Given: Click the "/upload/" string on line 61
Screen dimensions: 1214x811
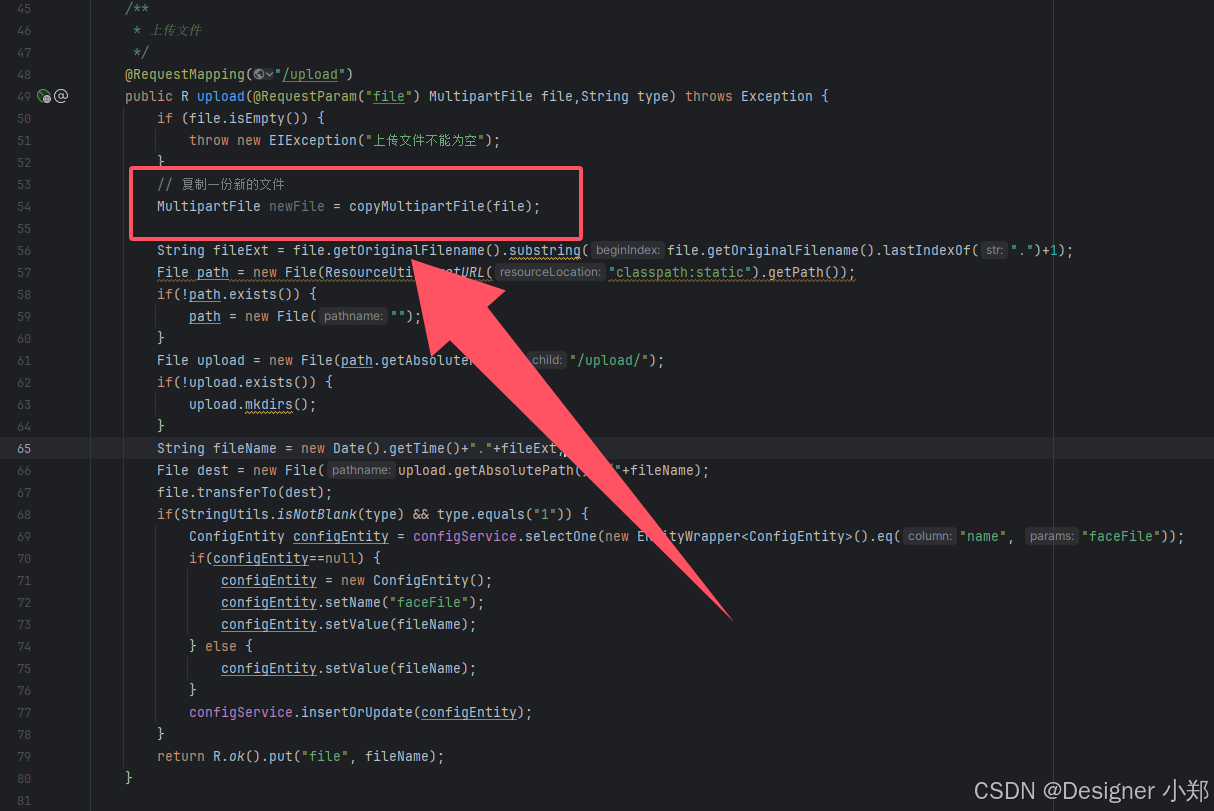Looking at the screenshot, I should tap(610, 360).
